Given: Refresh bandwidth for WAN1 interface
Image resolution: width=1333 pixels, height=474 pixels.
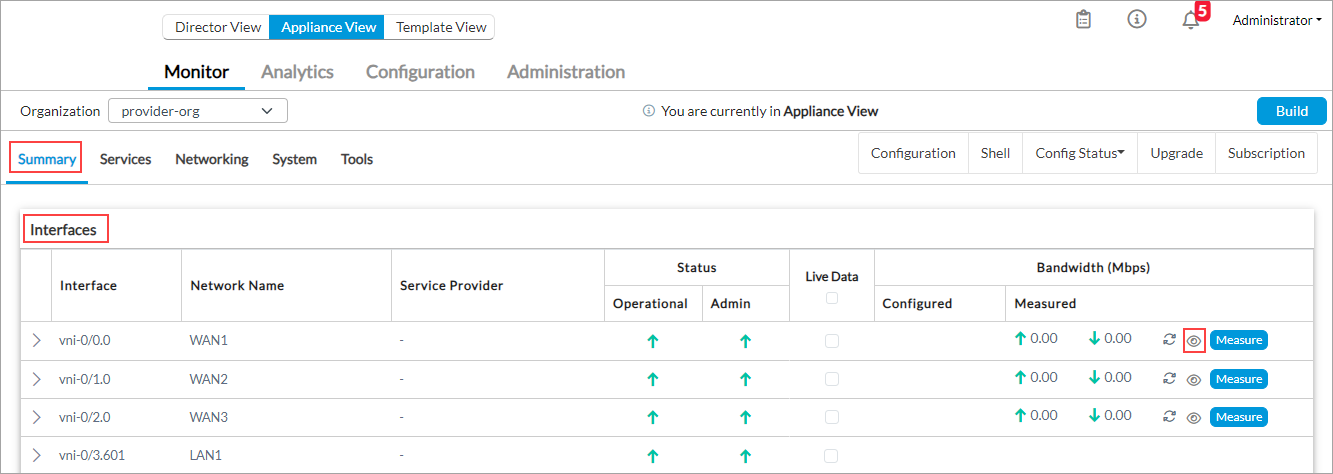Looking at the screenshot, I should click(1169, 340).
